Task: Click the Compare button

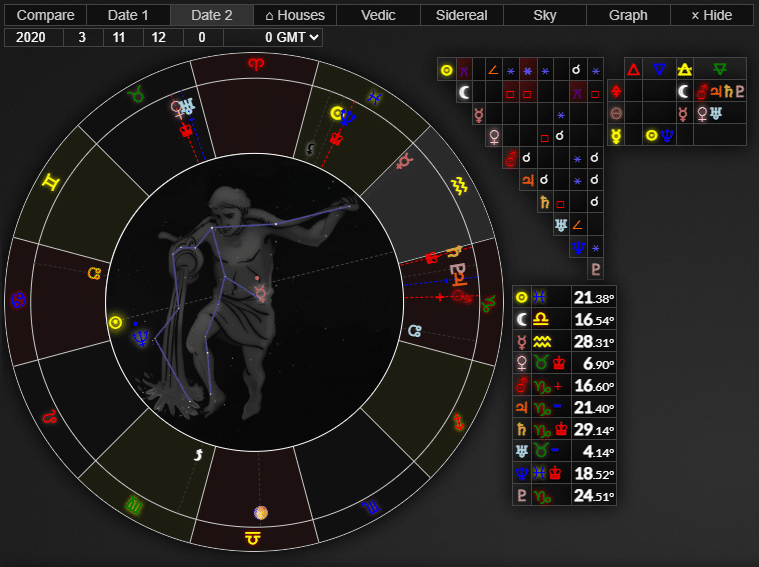Action: click(x=46, y=15)
